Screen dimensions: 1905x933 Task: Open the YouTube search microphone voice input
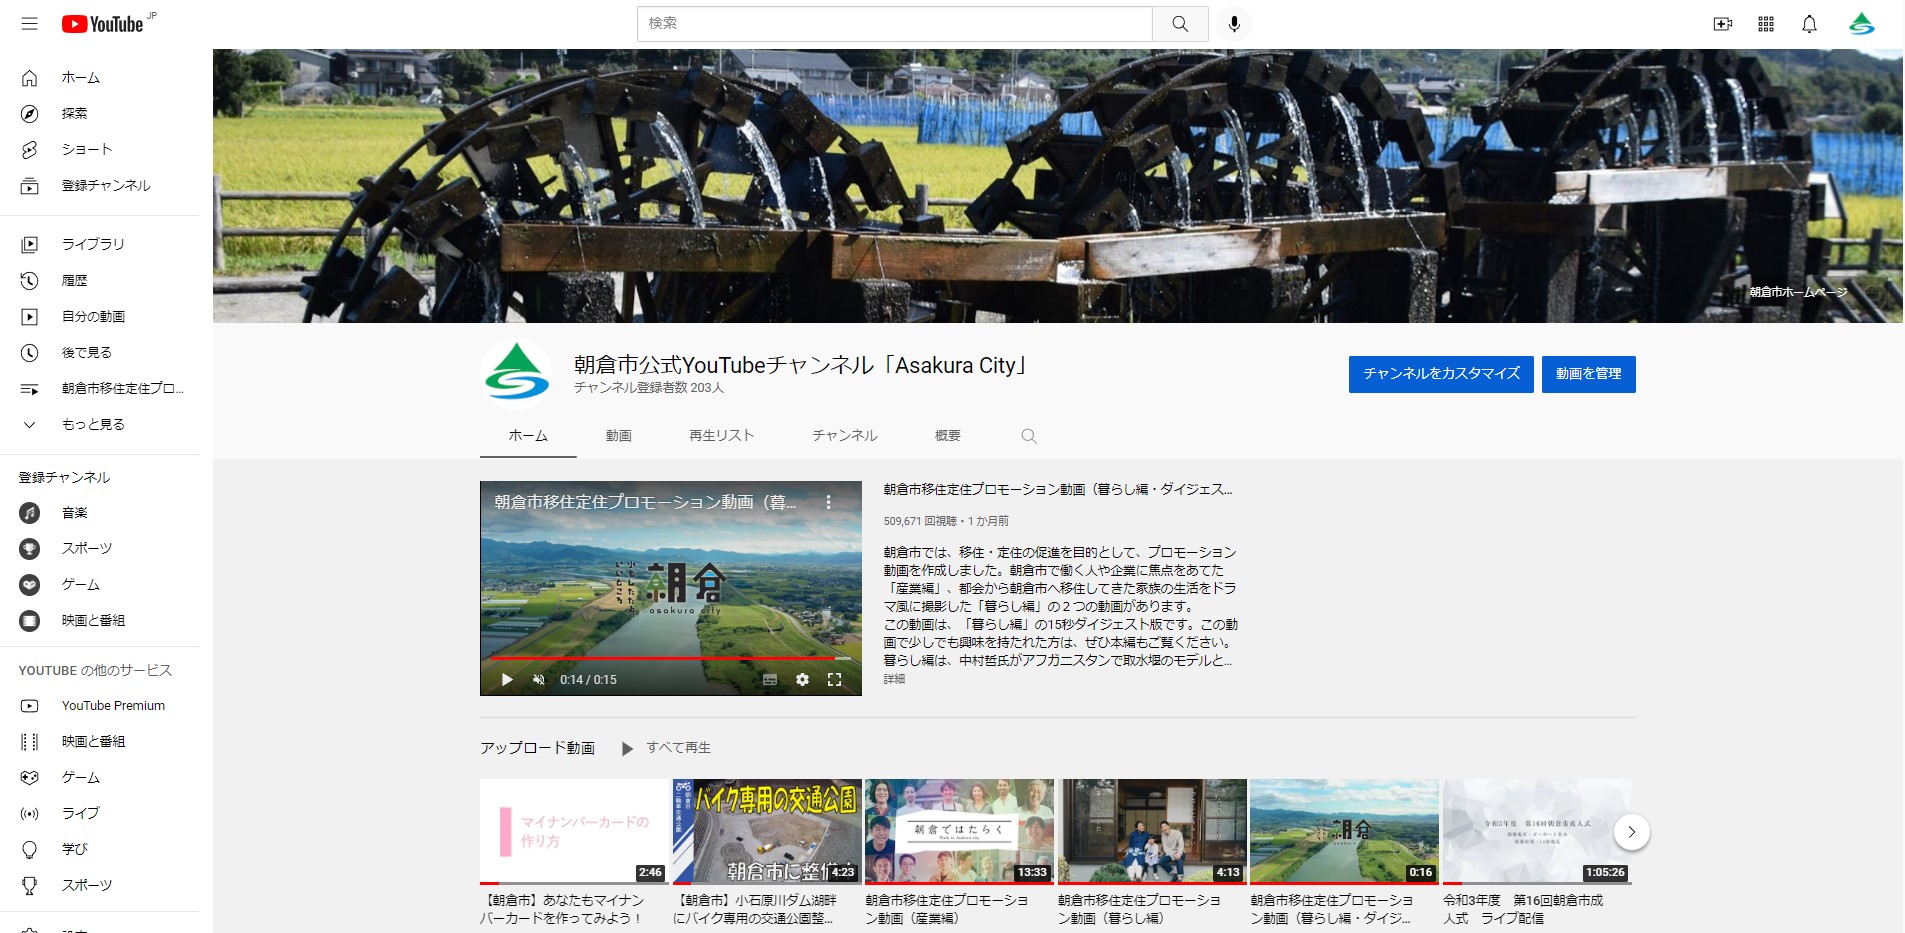tap(1233, 24)
